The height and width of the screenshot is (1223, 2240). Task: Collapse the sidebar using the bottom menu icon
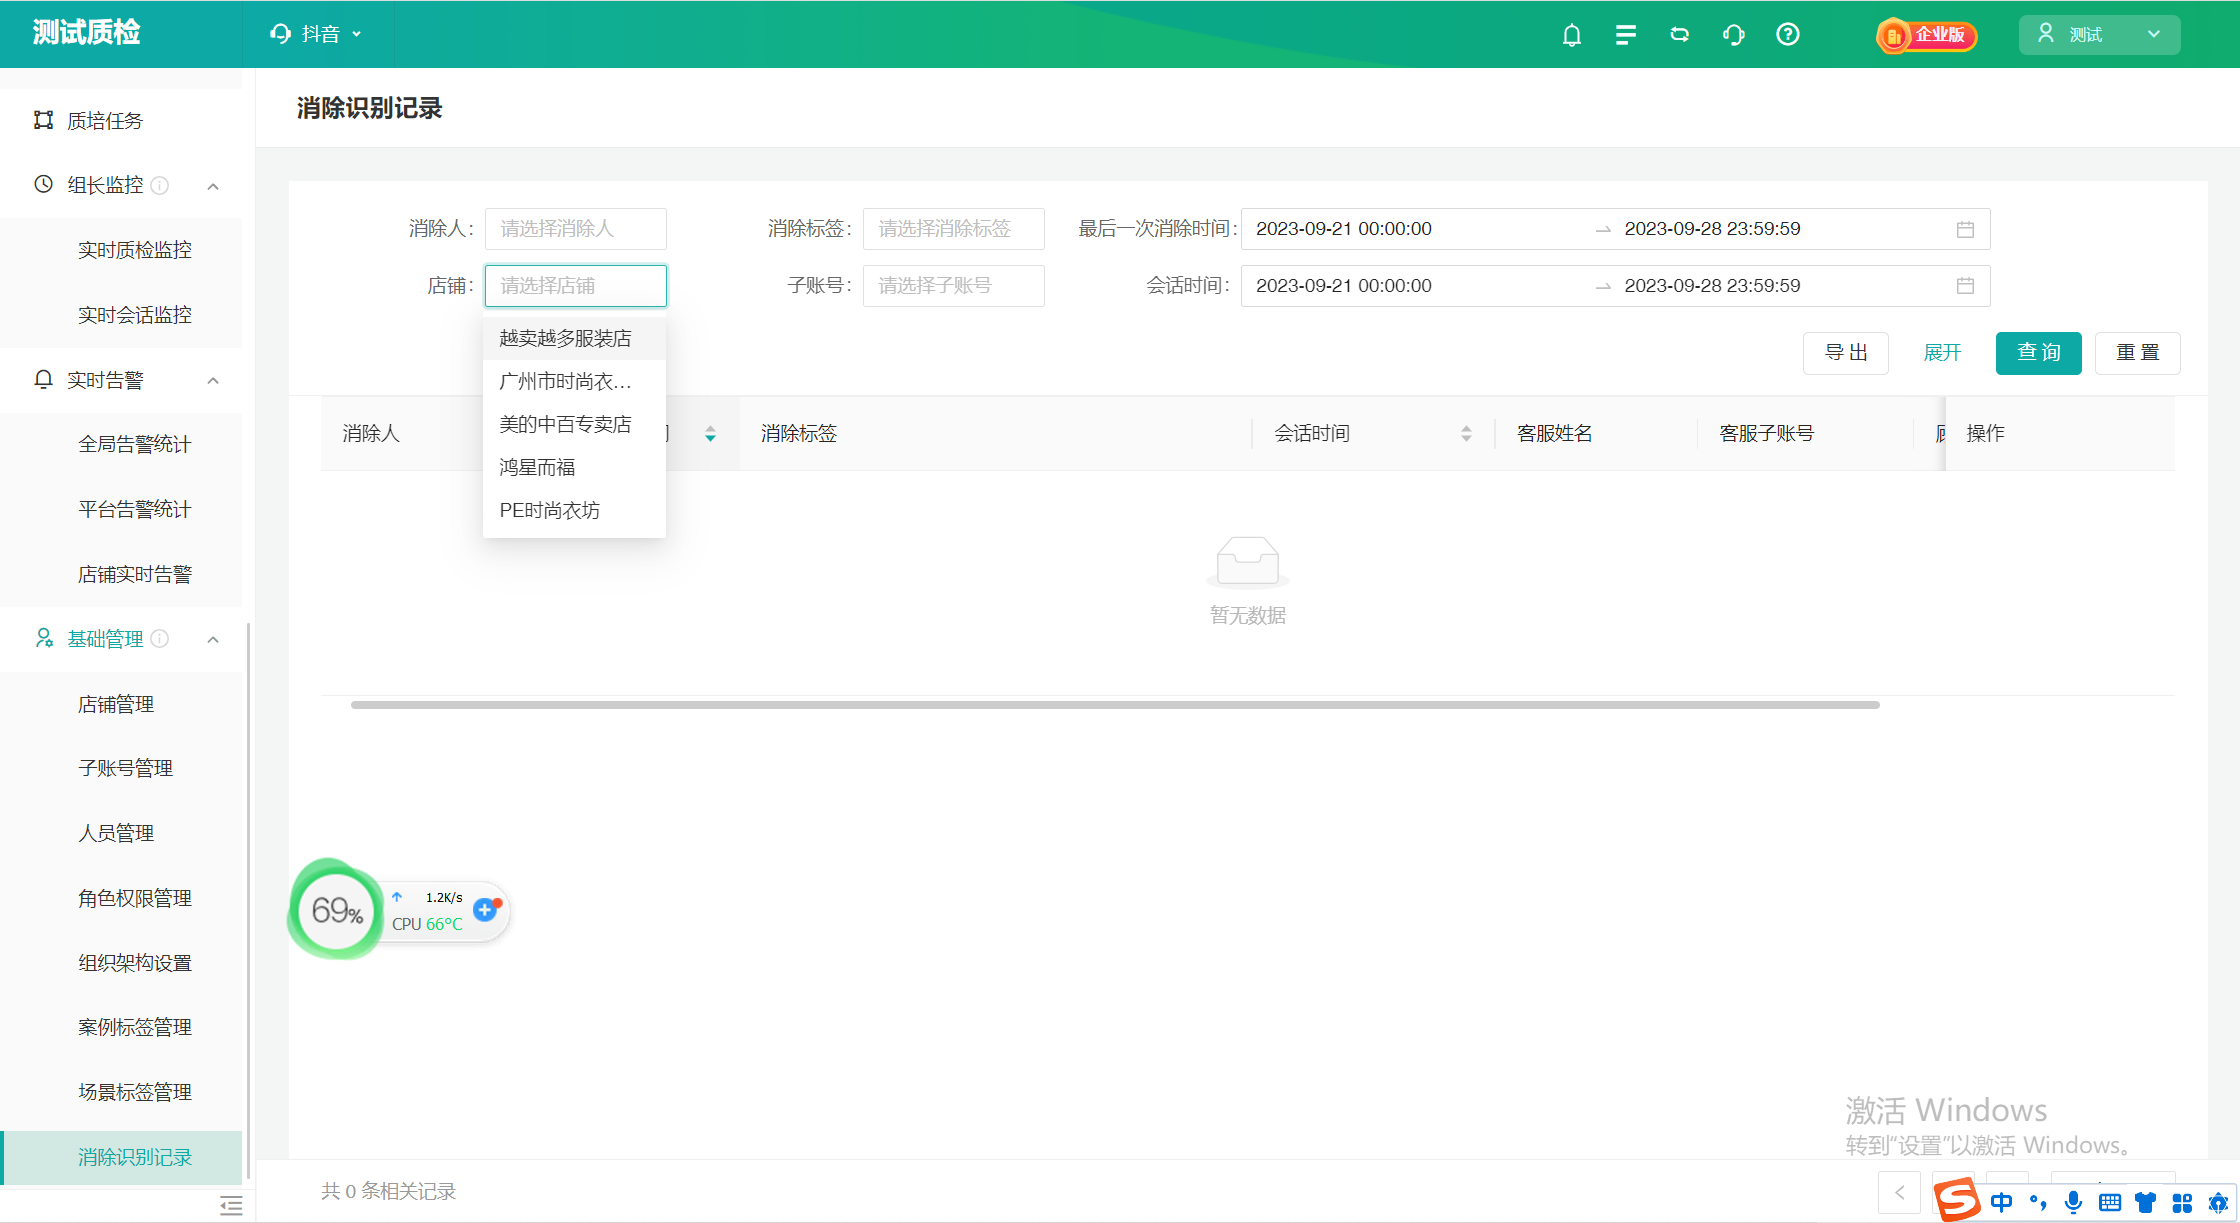coord(231,1205)
